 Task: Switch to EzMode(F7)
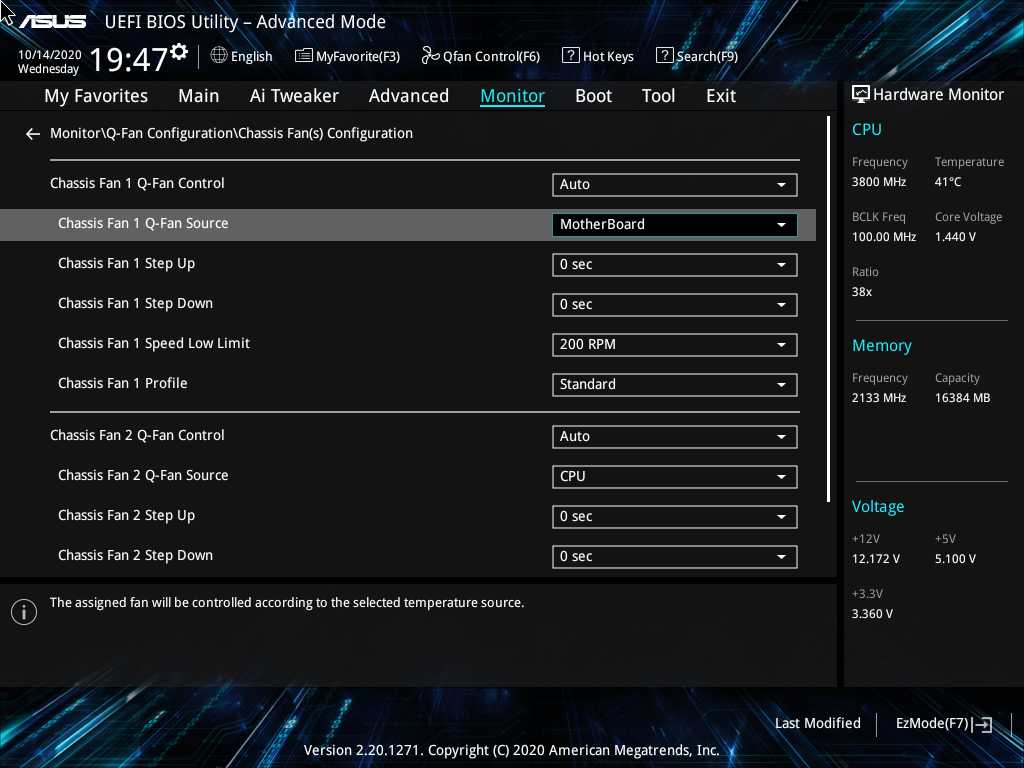click(944, 724)
